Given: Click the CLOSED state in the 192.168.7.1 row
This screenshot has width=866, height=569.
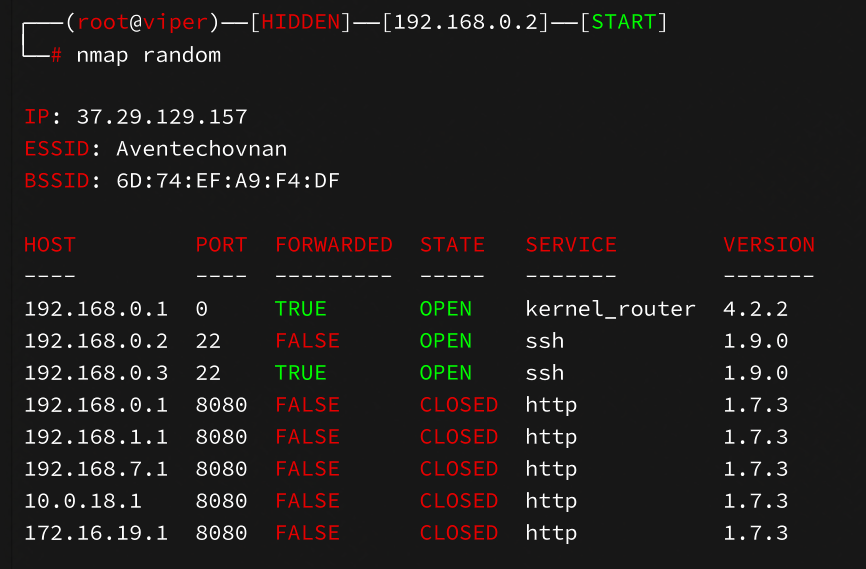Looking at the screenshot, I should point(459,469).
